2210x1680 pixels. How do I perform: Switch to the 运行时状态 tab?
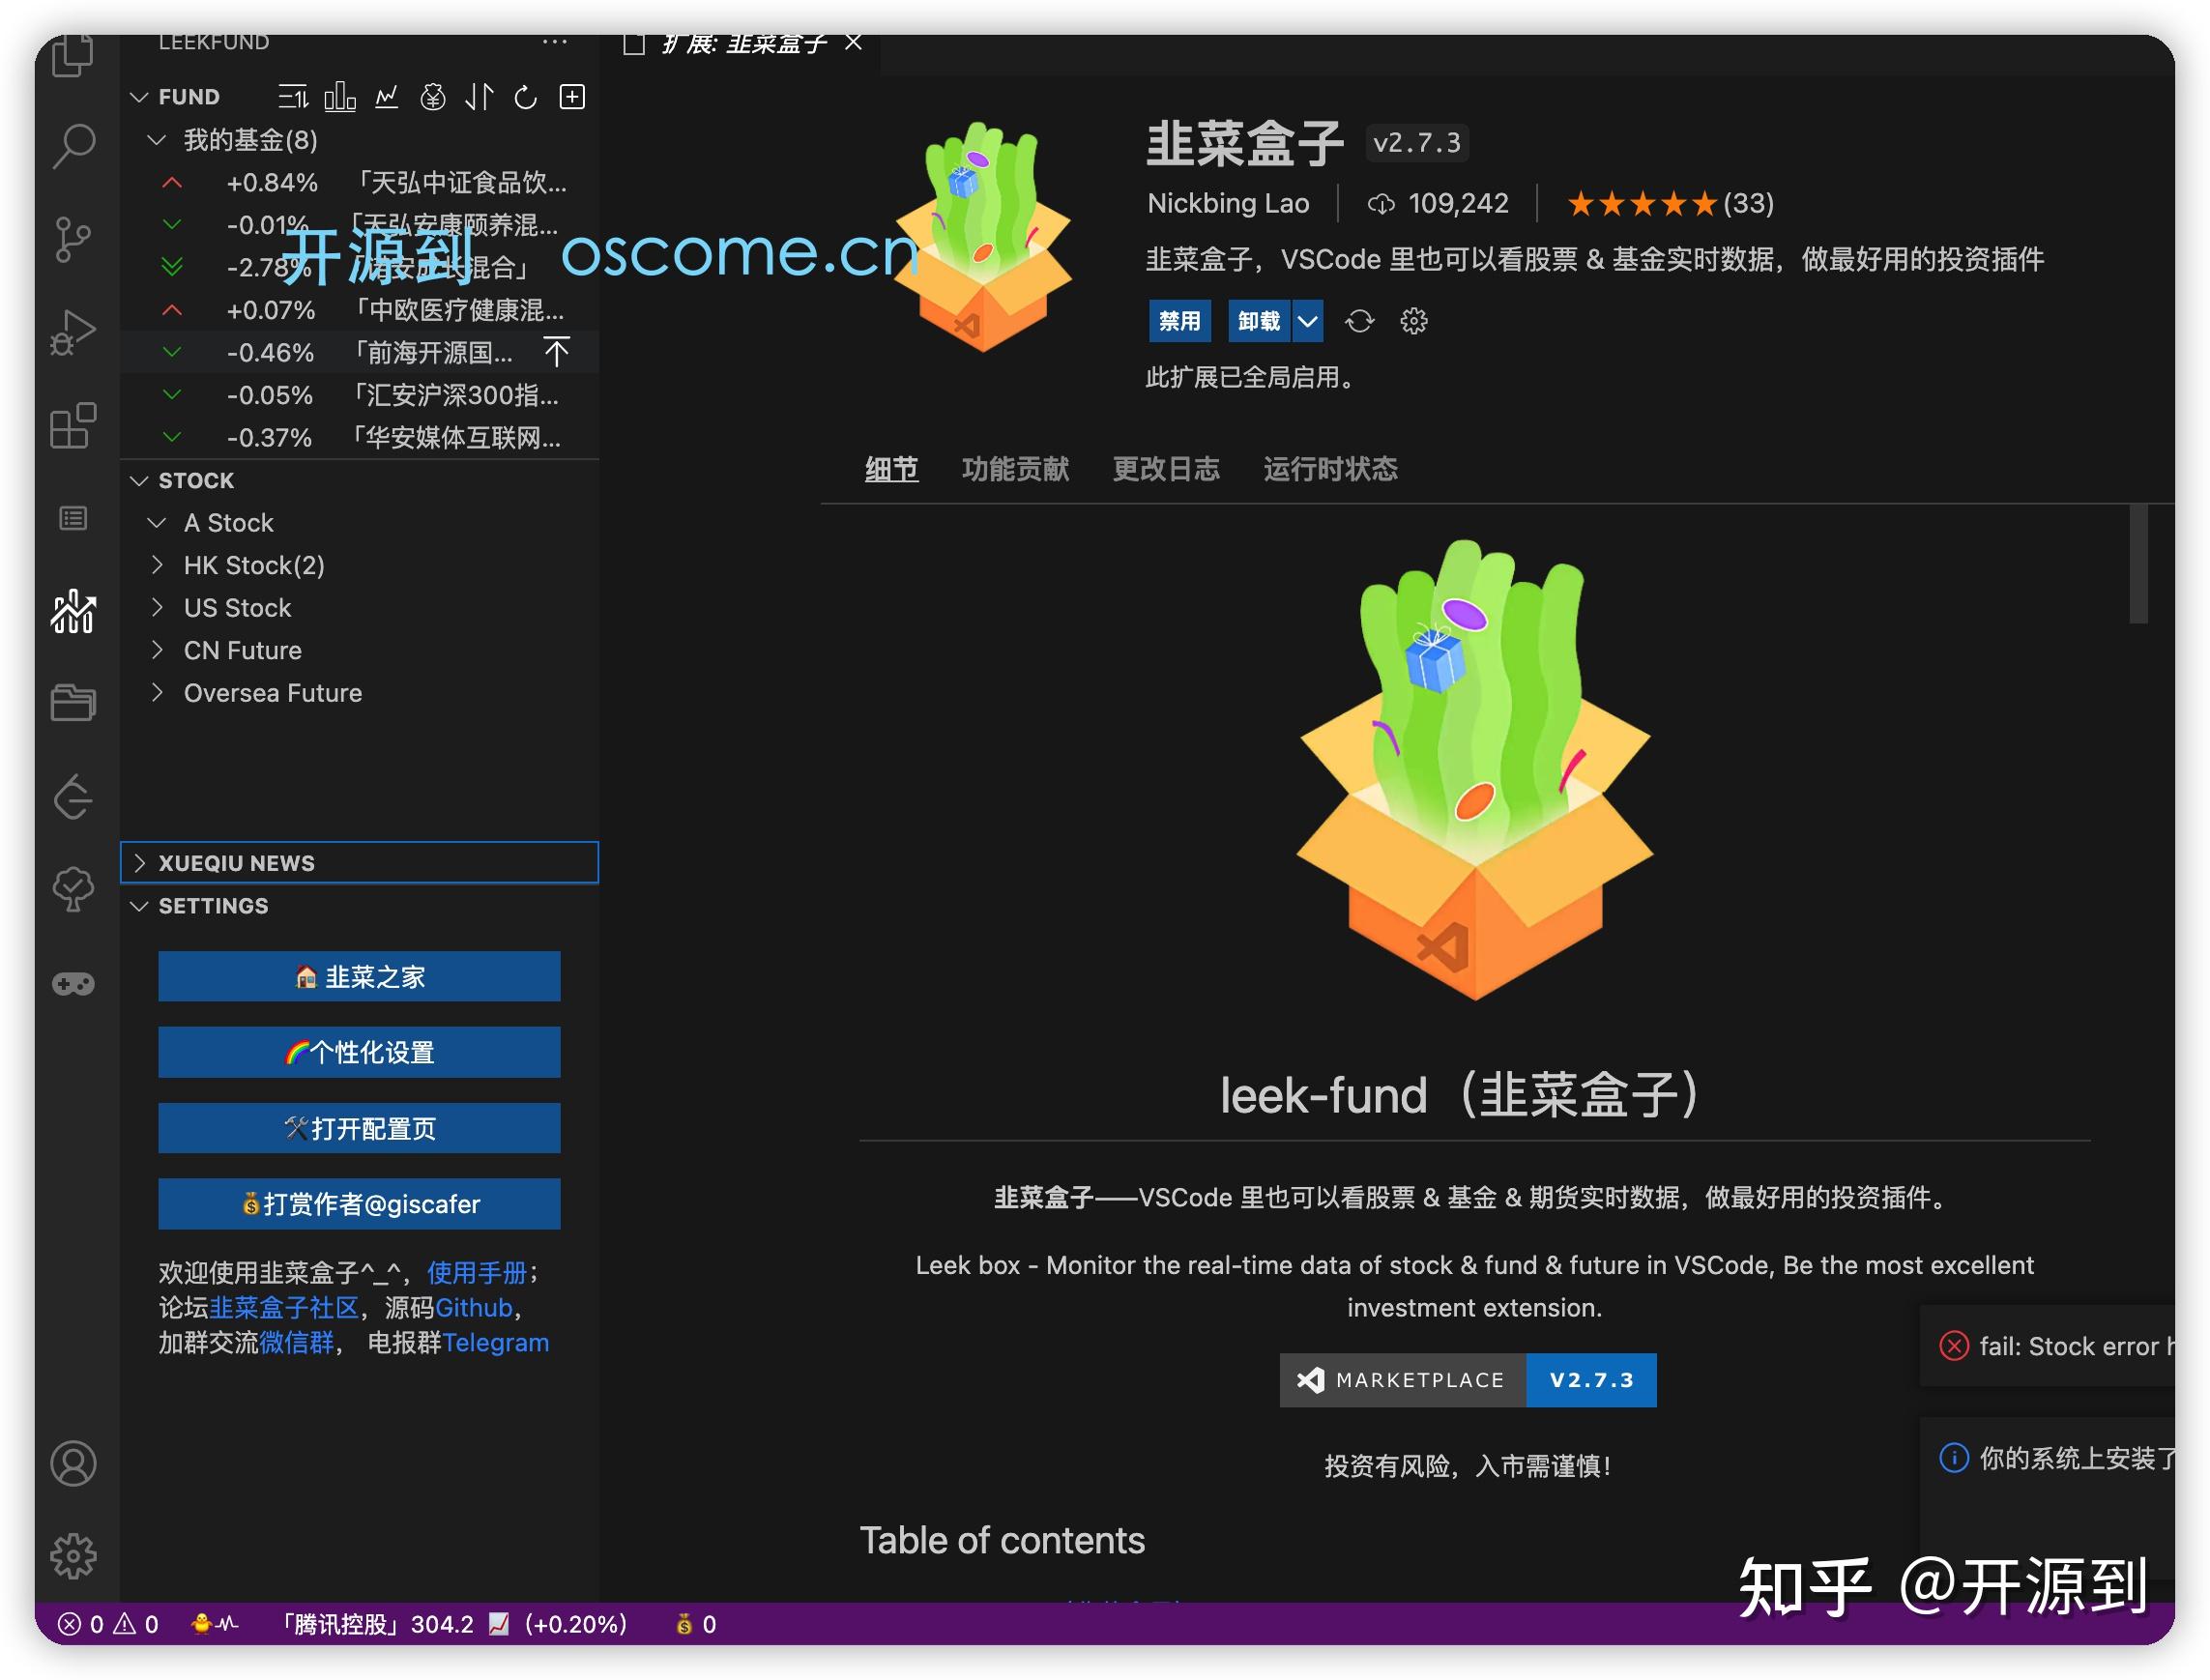point(1330,469)
